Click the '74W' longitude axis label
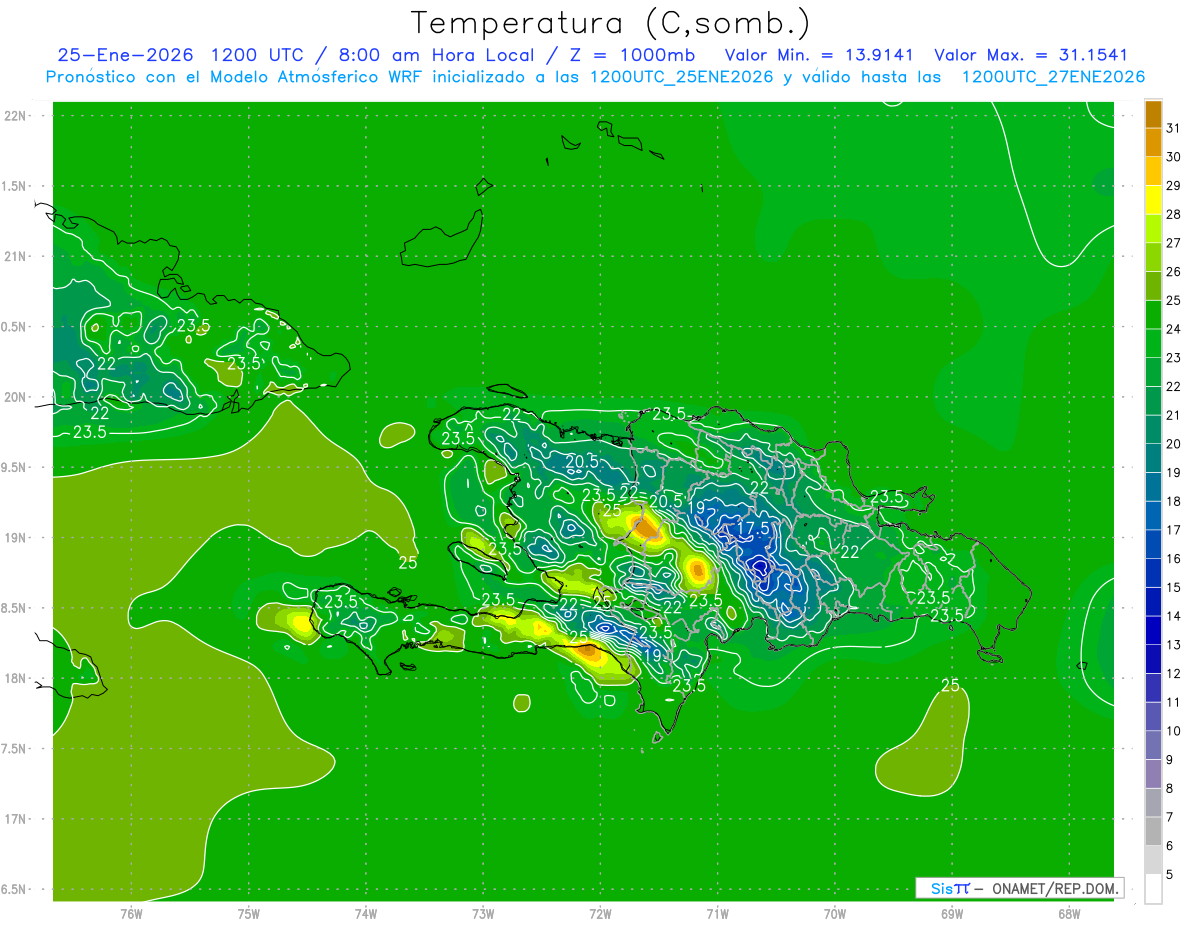This screenshot has height=927, width=1200. coord(366,913)
